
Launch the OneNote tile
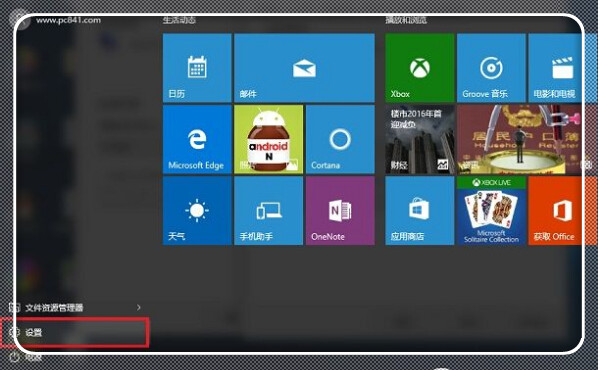[x=340, y=211]
